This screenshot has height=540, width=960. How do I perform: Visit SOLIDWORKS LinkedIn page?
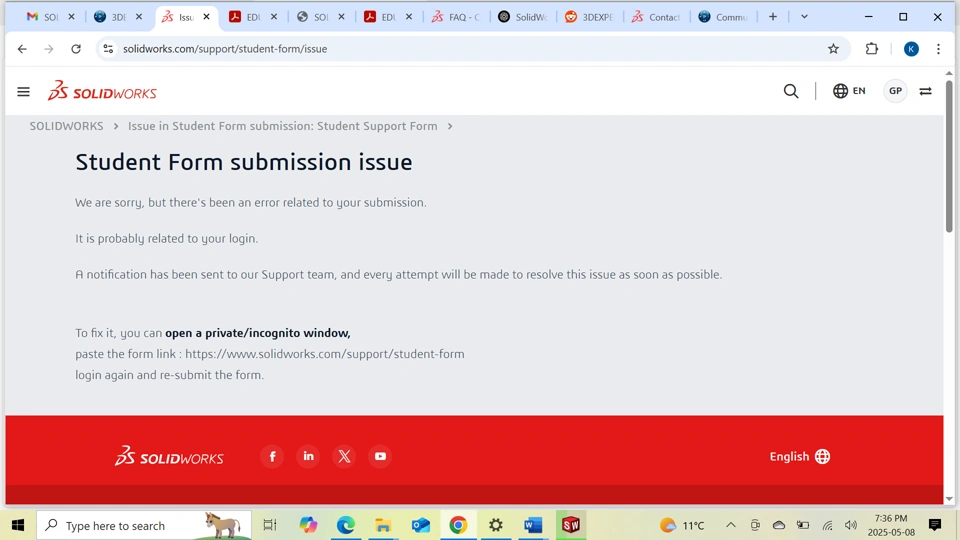coord(308,456)
